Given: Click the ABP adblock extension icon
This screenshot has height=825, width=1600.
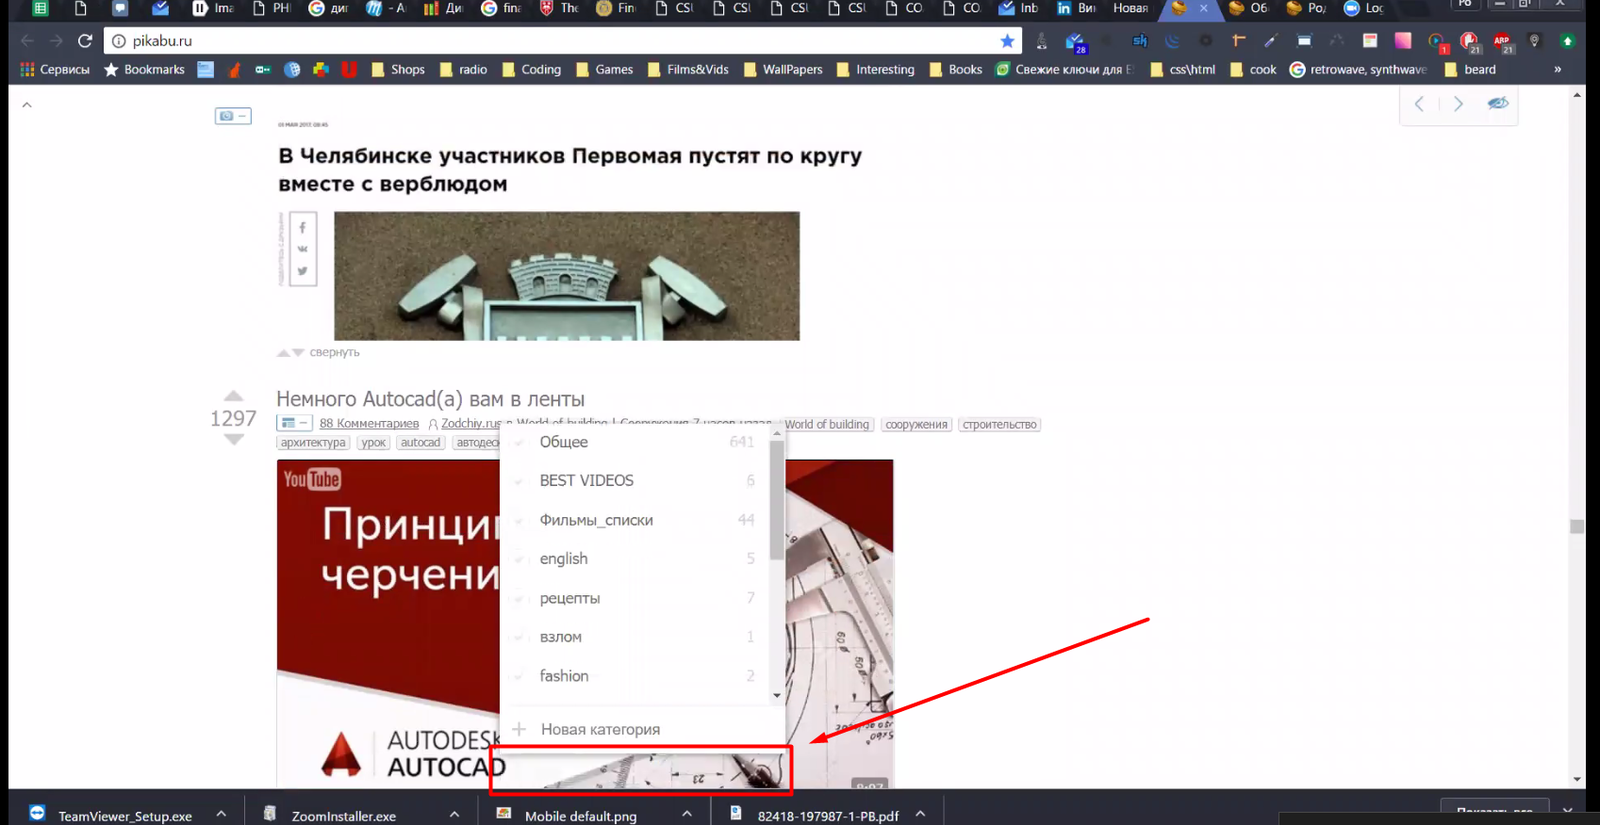Looking at the screenshot, I should pyautogui.click(x=1502, y=41).
